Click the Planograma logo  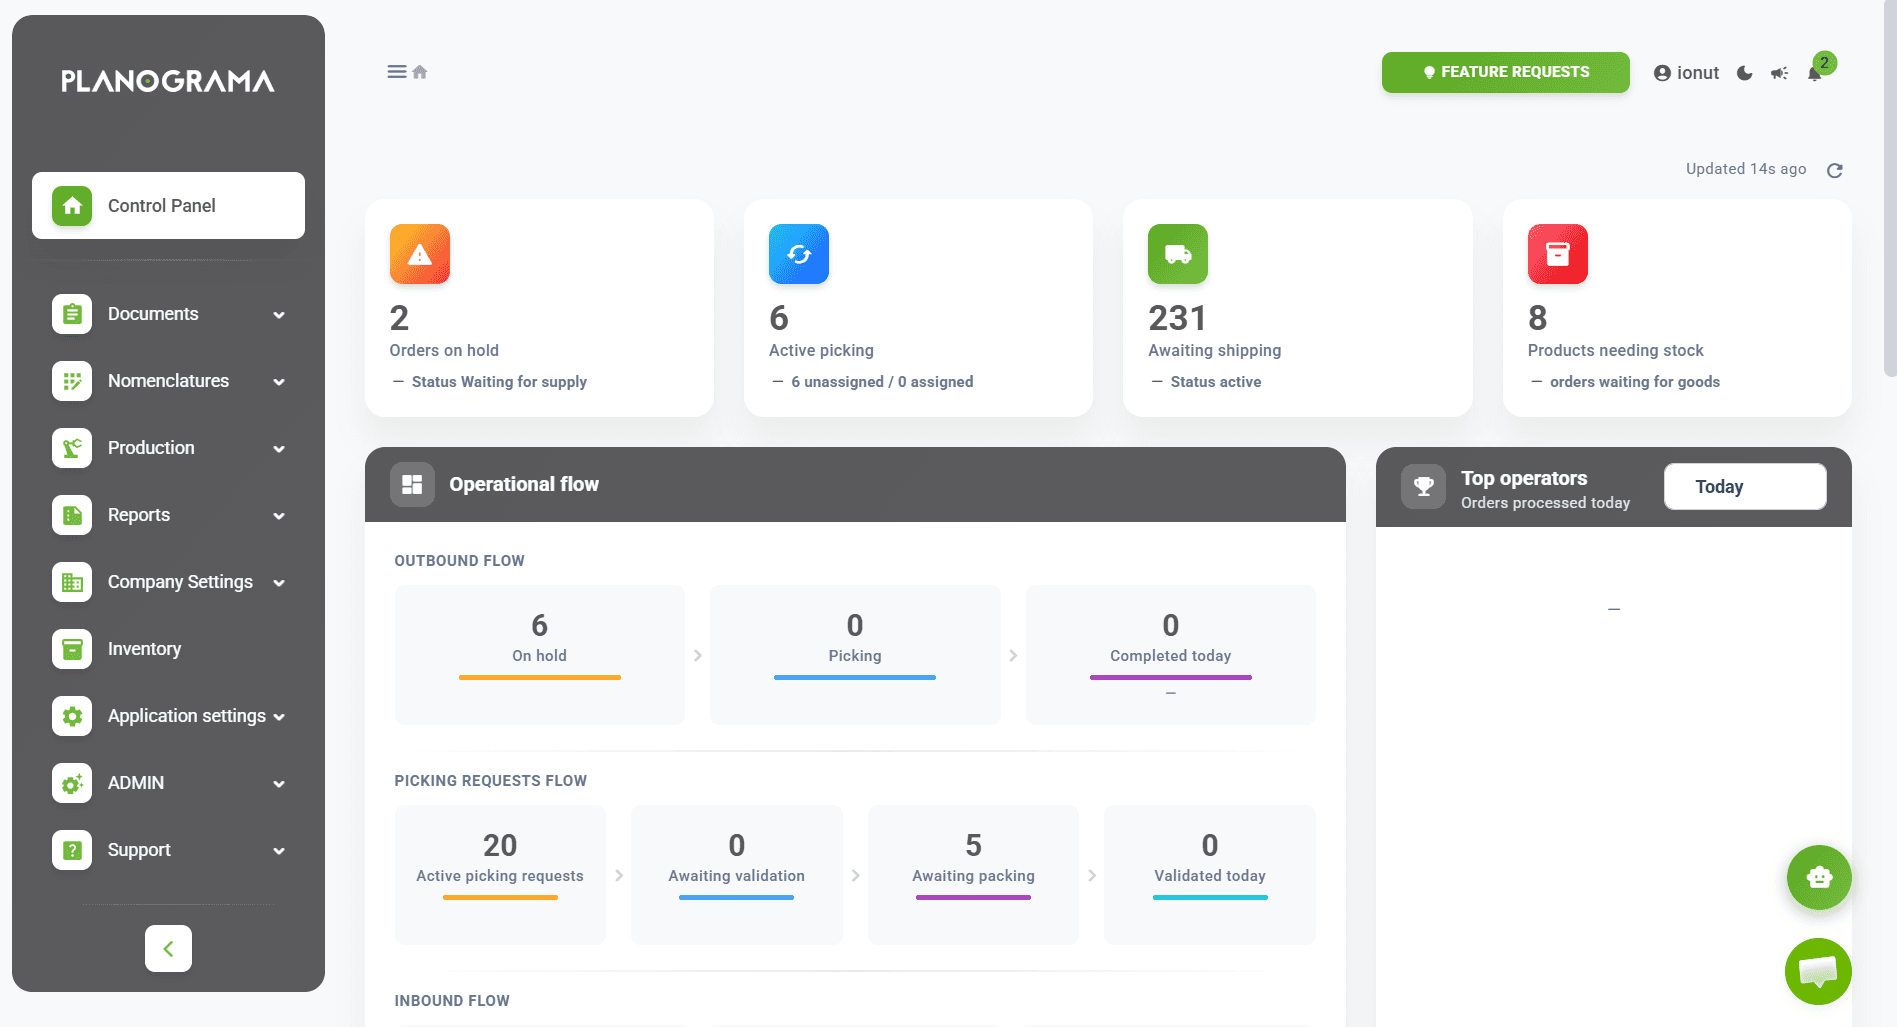(x=168, y=81)
